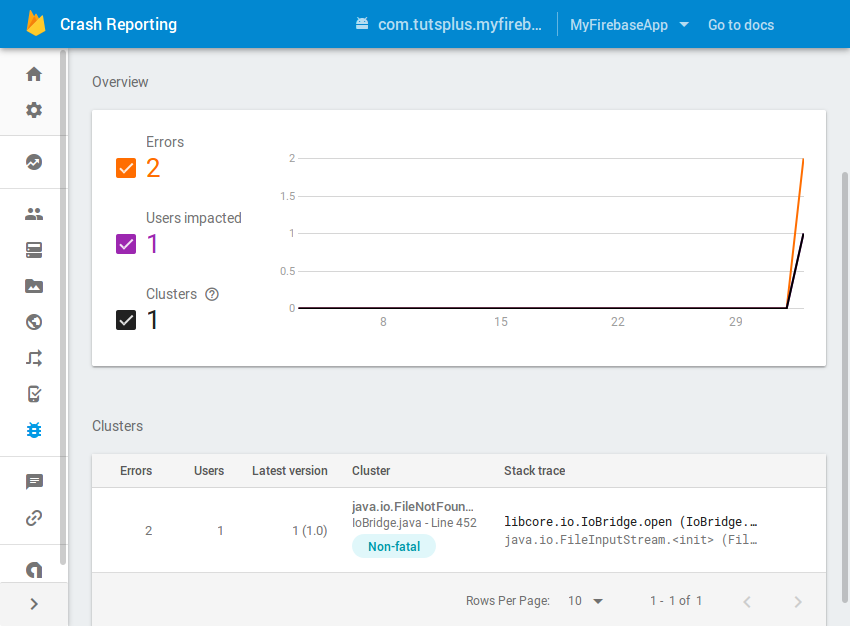This screenshot has width=850, height=626.
Task: Click Go to docs link
Action: click(740, 25)
